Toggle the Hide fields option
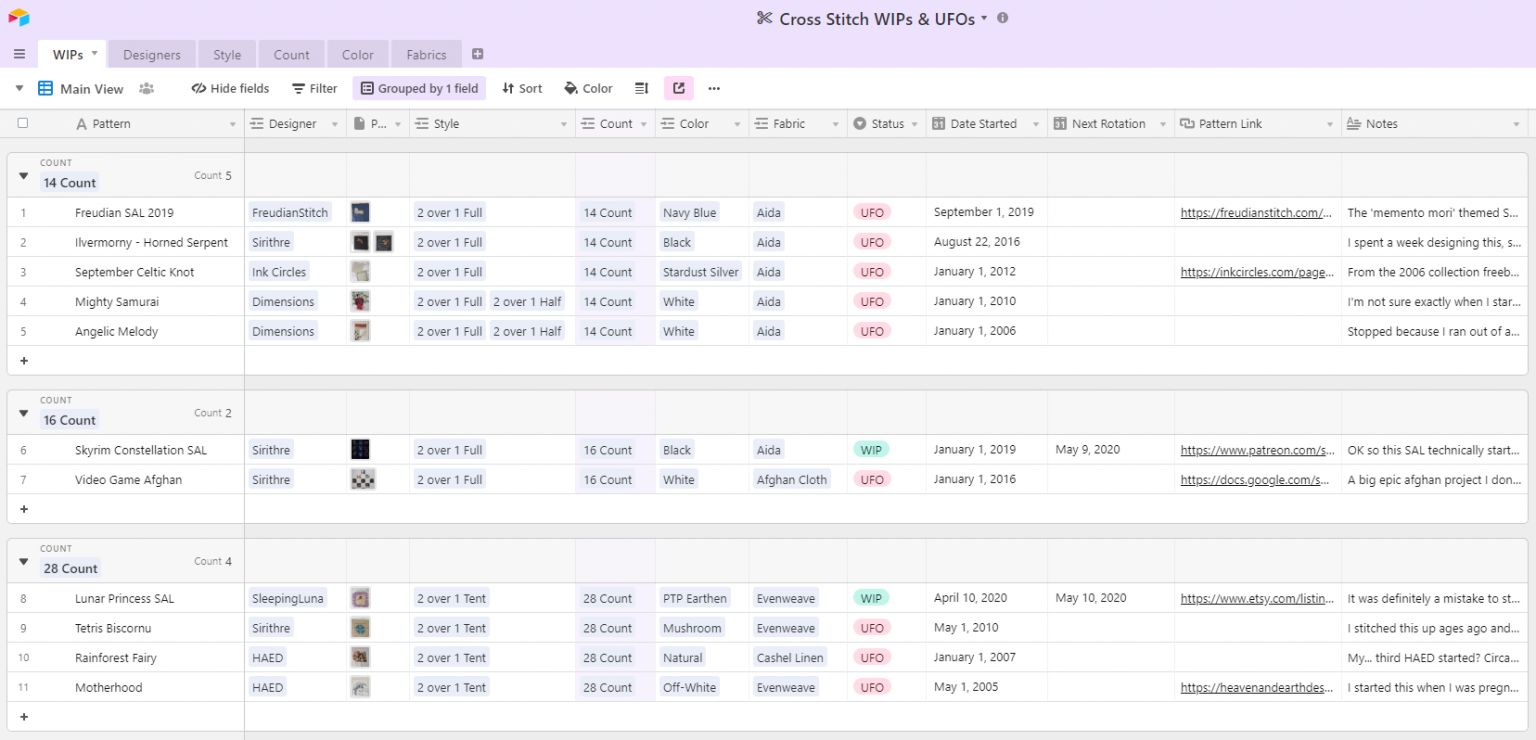Viewport: 1536px width, 740px height. (229, 88)
